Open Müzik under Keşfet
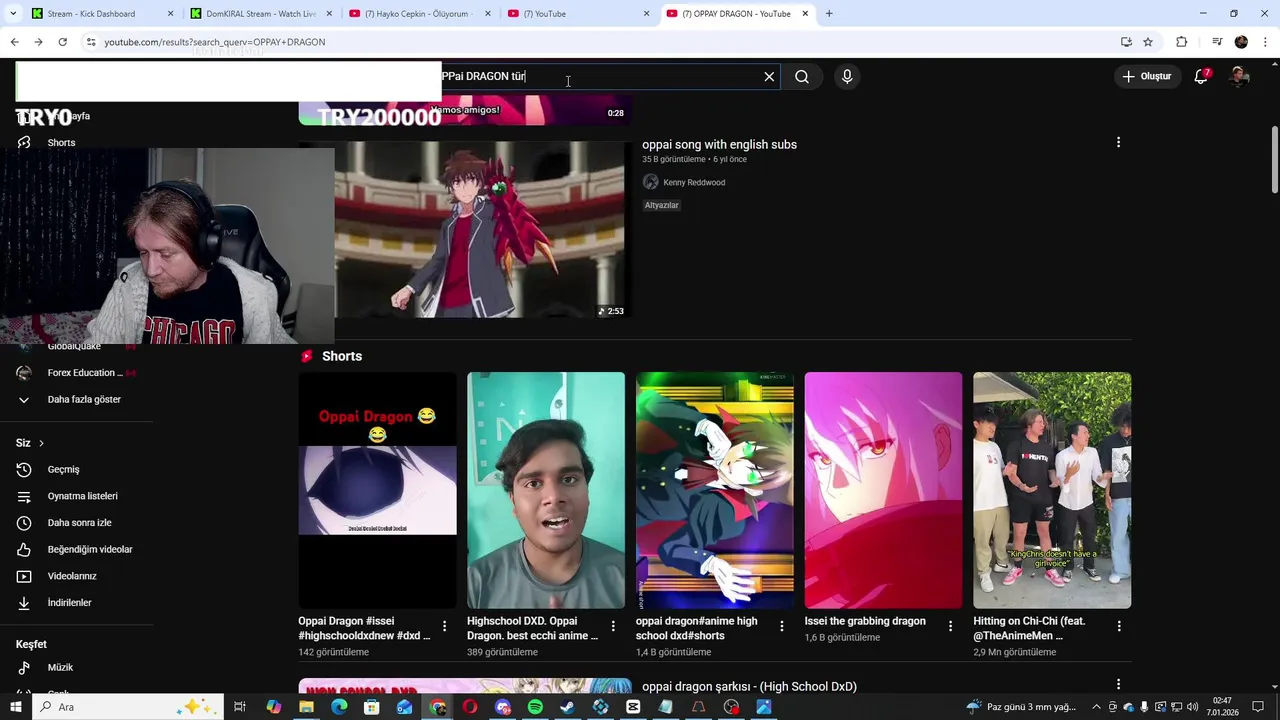This screenshot has width=1280, height=720. (60, 667)
